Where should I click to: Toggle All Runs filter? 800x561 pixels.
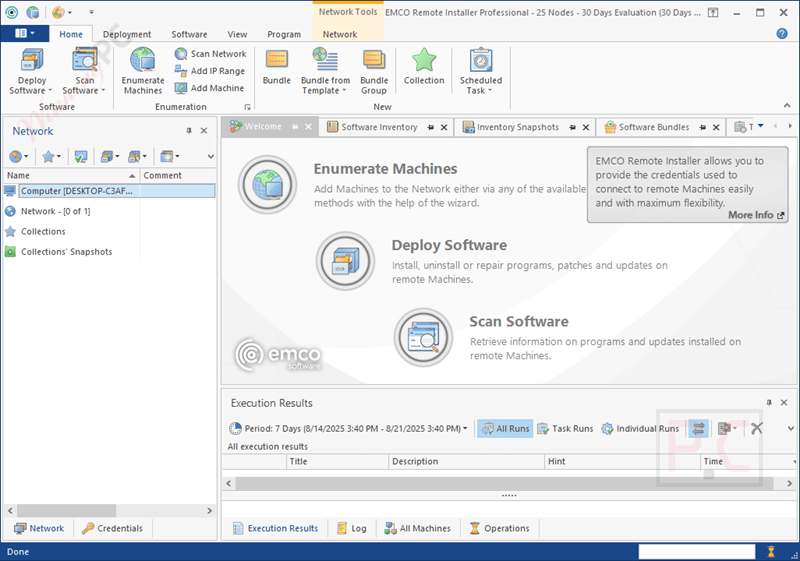(x=505, y=428)
